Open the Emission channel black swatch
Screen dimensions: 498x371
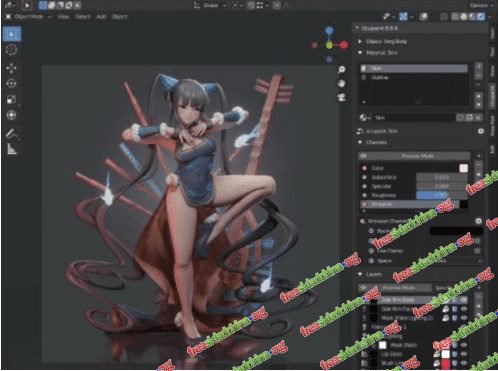coord(464,204)
